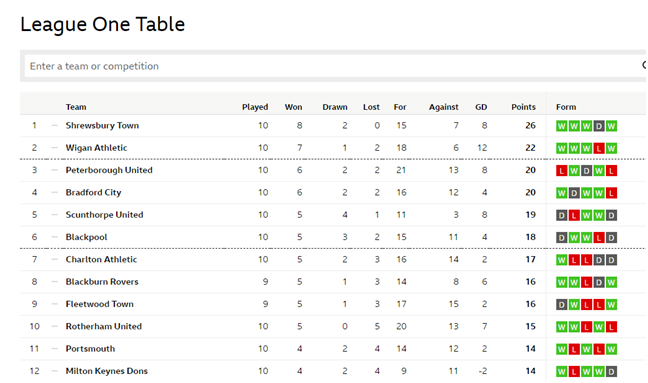Image resolution: width=648 pixels, height=383 pixels.
Task: Select Peterborough United in the table
Action: click(x=109, y=170)
